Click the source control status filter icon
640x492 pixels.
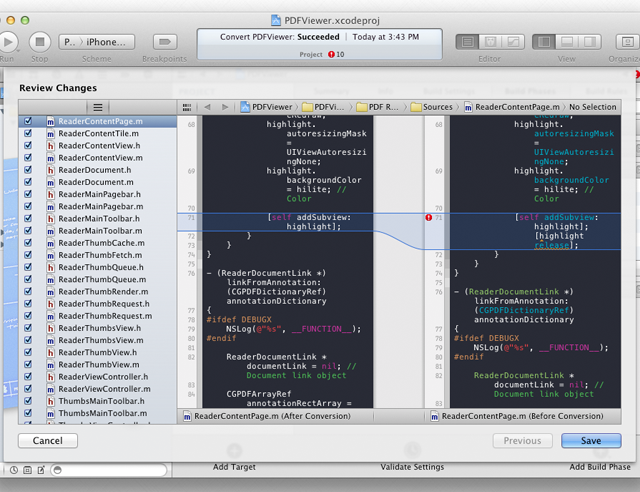click(x=27, y=470)
